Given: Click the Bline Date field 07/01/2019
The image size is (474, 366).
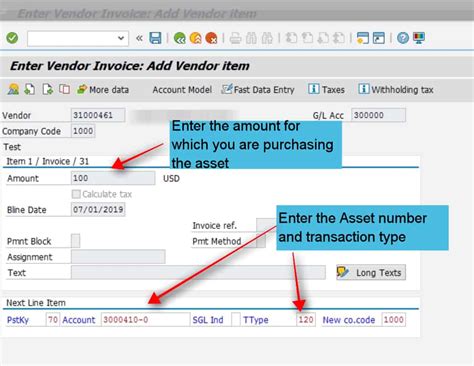Looking at the screenshot, I should 98,210.
